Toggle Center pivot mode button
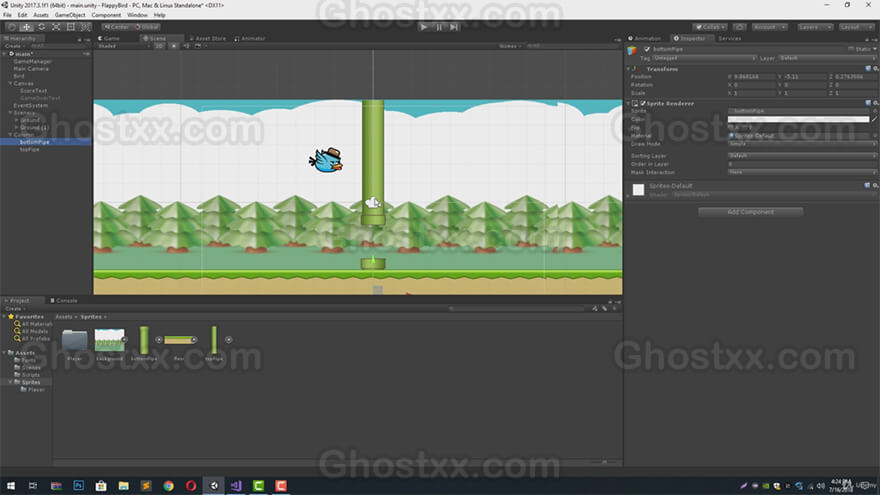 pos(116,27)
